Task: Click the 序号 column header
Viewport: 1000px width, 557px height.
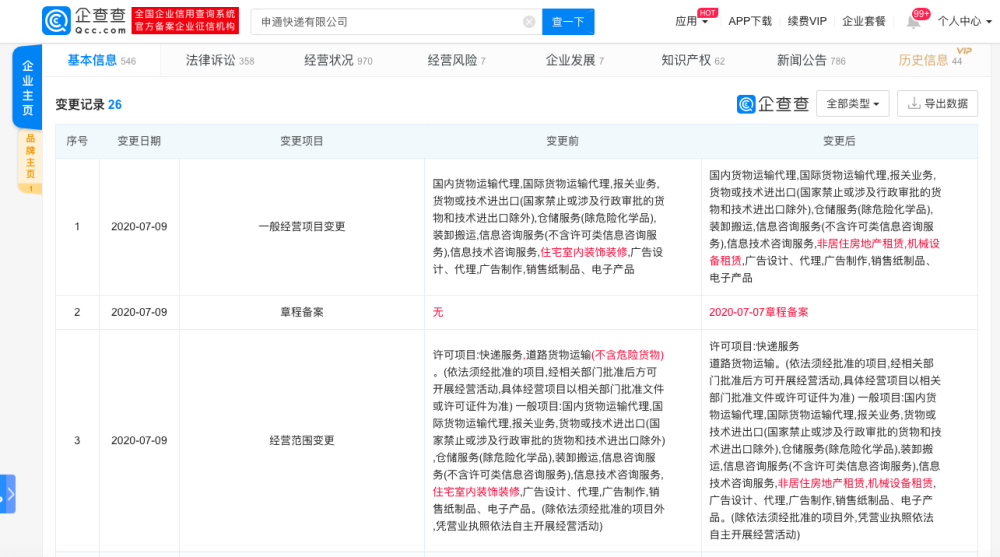Action: coord(77,141)
